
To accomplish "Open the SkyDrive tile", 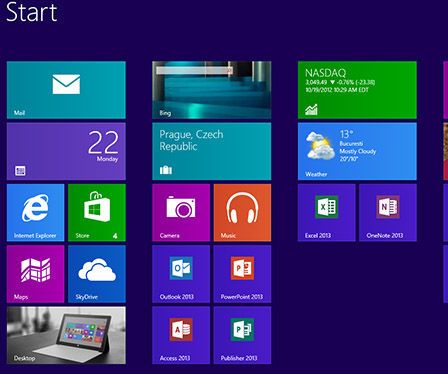I will click(97, 274).
